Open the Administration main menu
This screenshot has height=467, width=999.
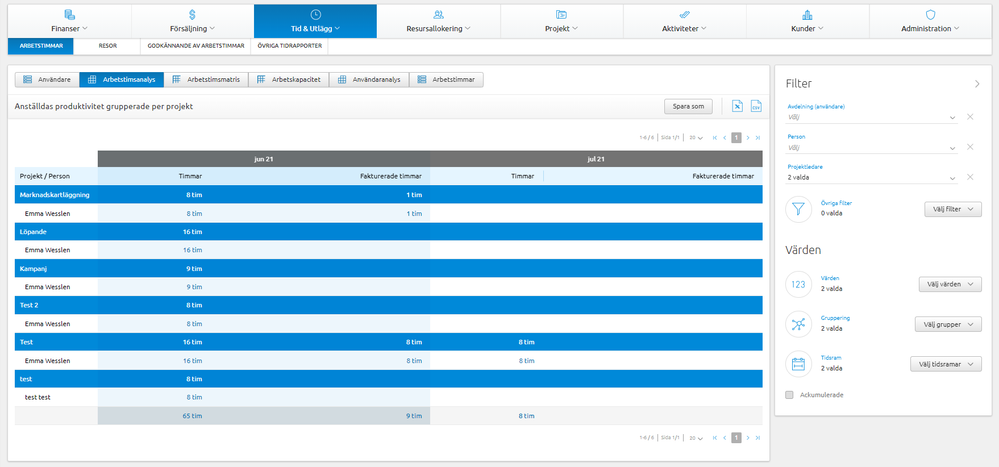[x=930, y=22]
